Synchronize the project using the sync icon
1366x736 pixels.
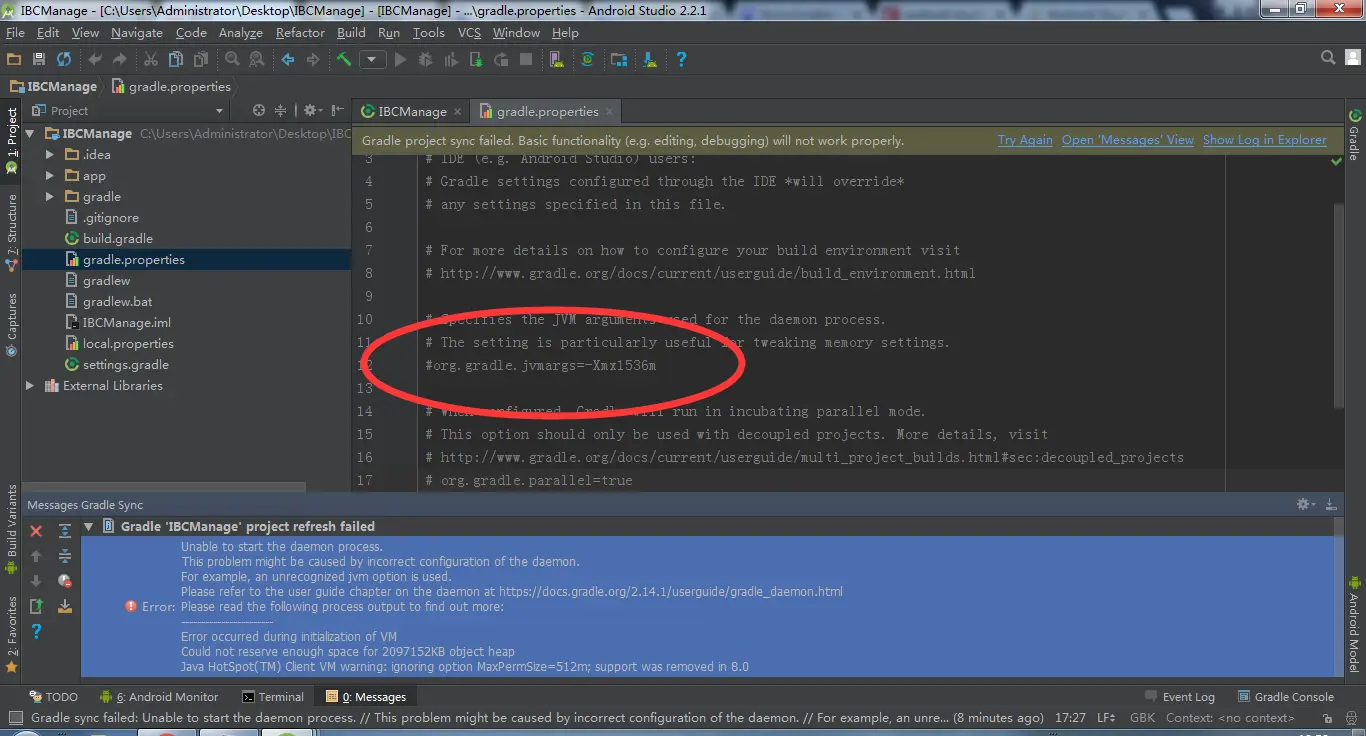click(x=64, y=60)
